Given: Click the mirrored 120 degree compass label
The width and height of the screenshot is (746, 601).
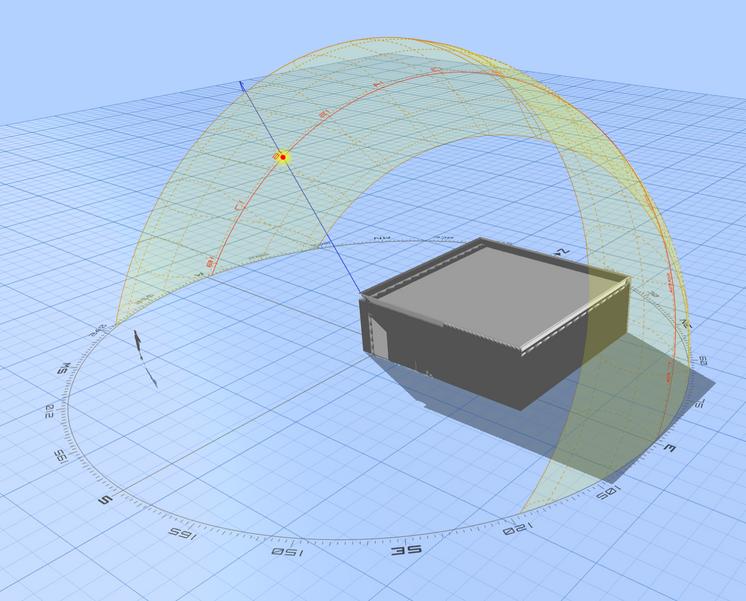Looking at the screenshot, I should click(x=516, y=528).
